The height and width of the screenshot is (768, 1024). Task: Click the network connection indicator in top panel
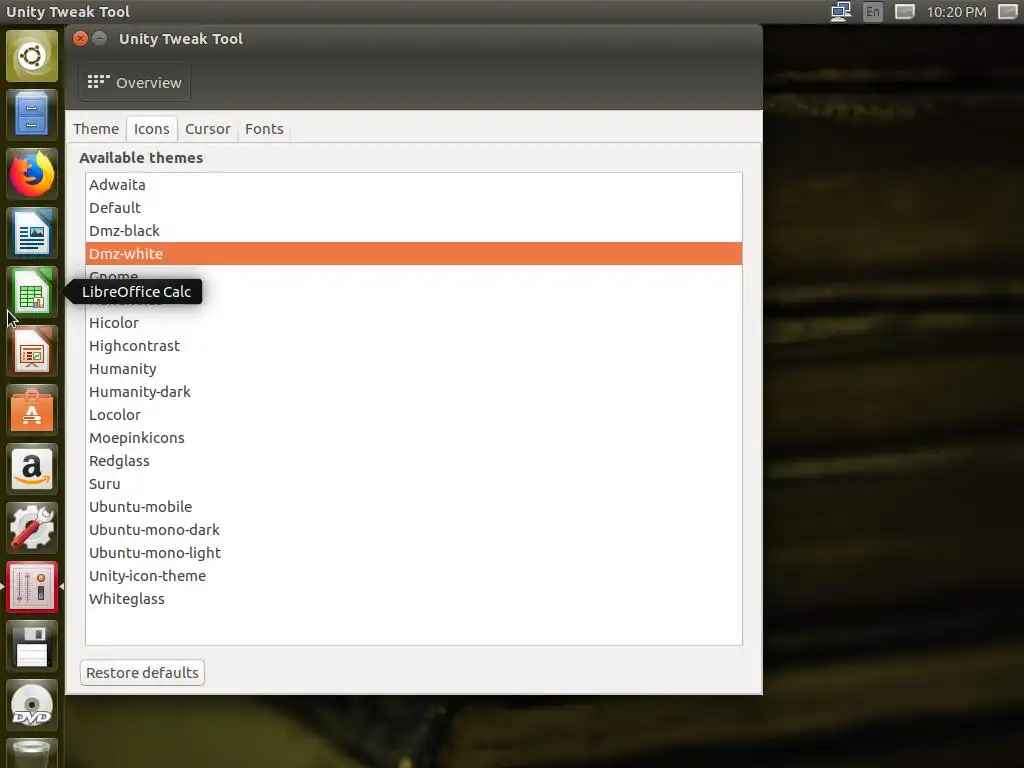click(840, 12)
